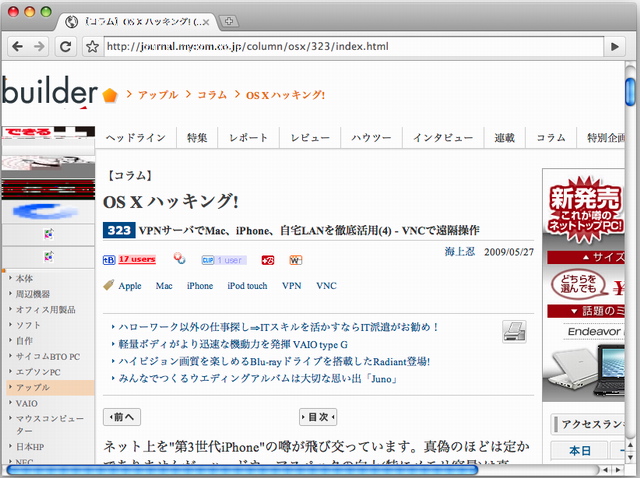The width and height of the screenshot is (640, 478).
Task: Click the 前へ previous button
Action: point(122,417)
